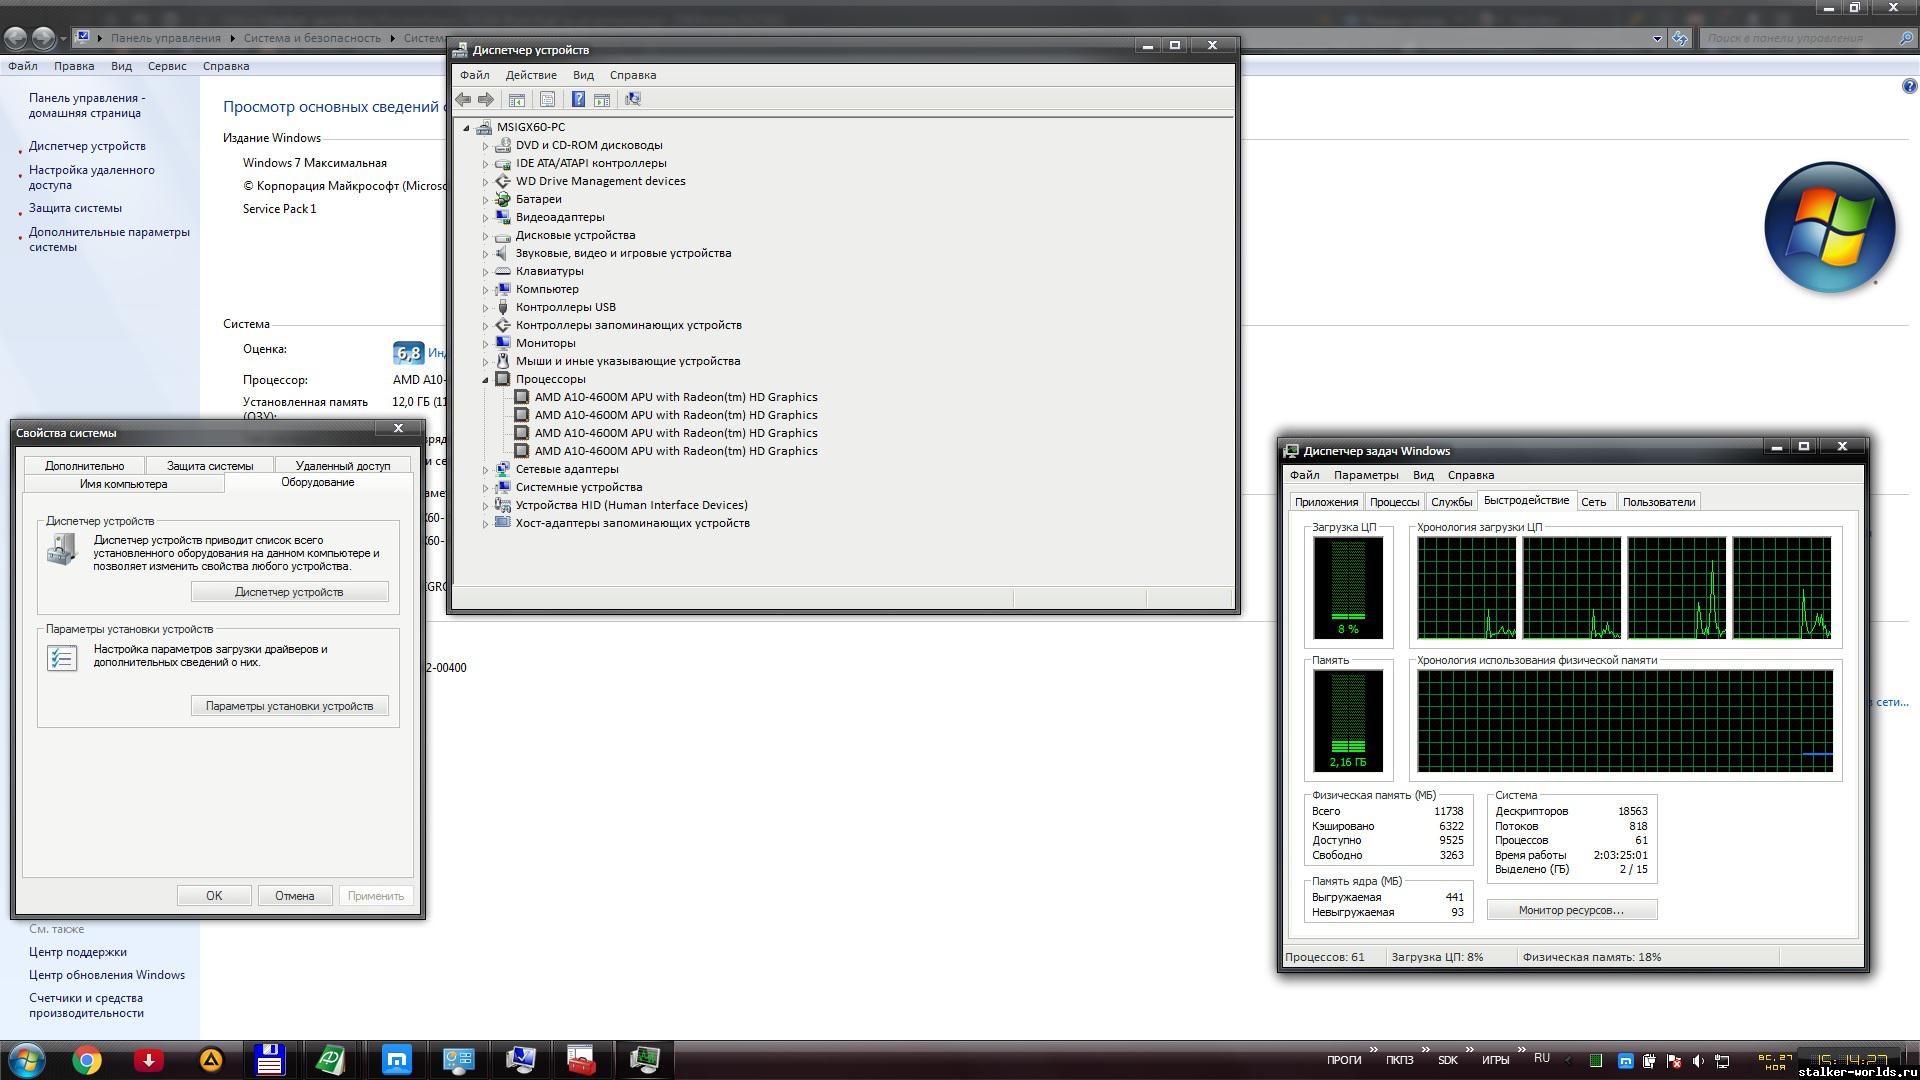This screenshot has width=1920, height=1080.
Task: Open Сервис menu in Control Panel
Action: [x=167, y=66]
